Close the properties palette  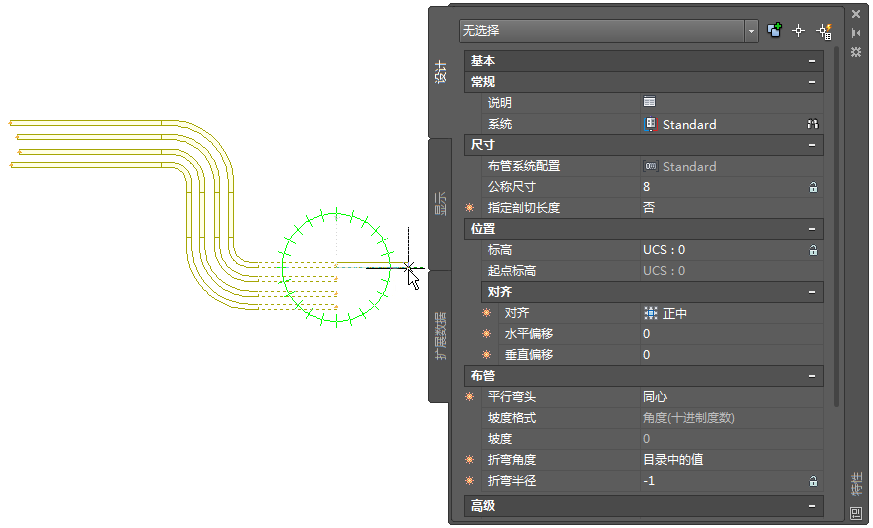tap(856, 14)
